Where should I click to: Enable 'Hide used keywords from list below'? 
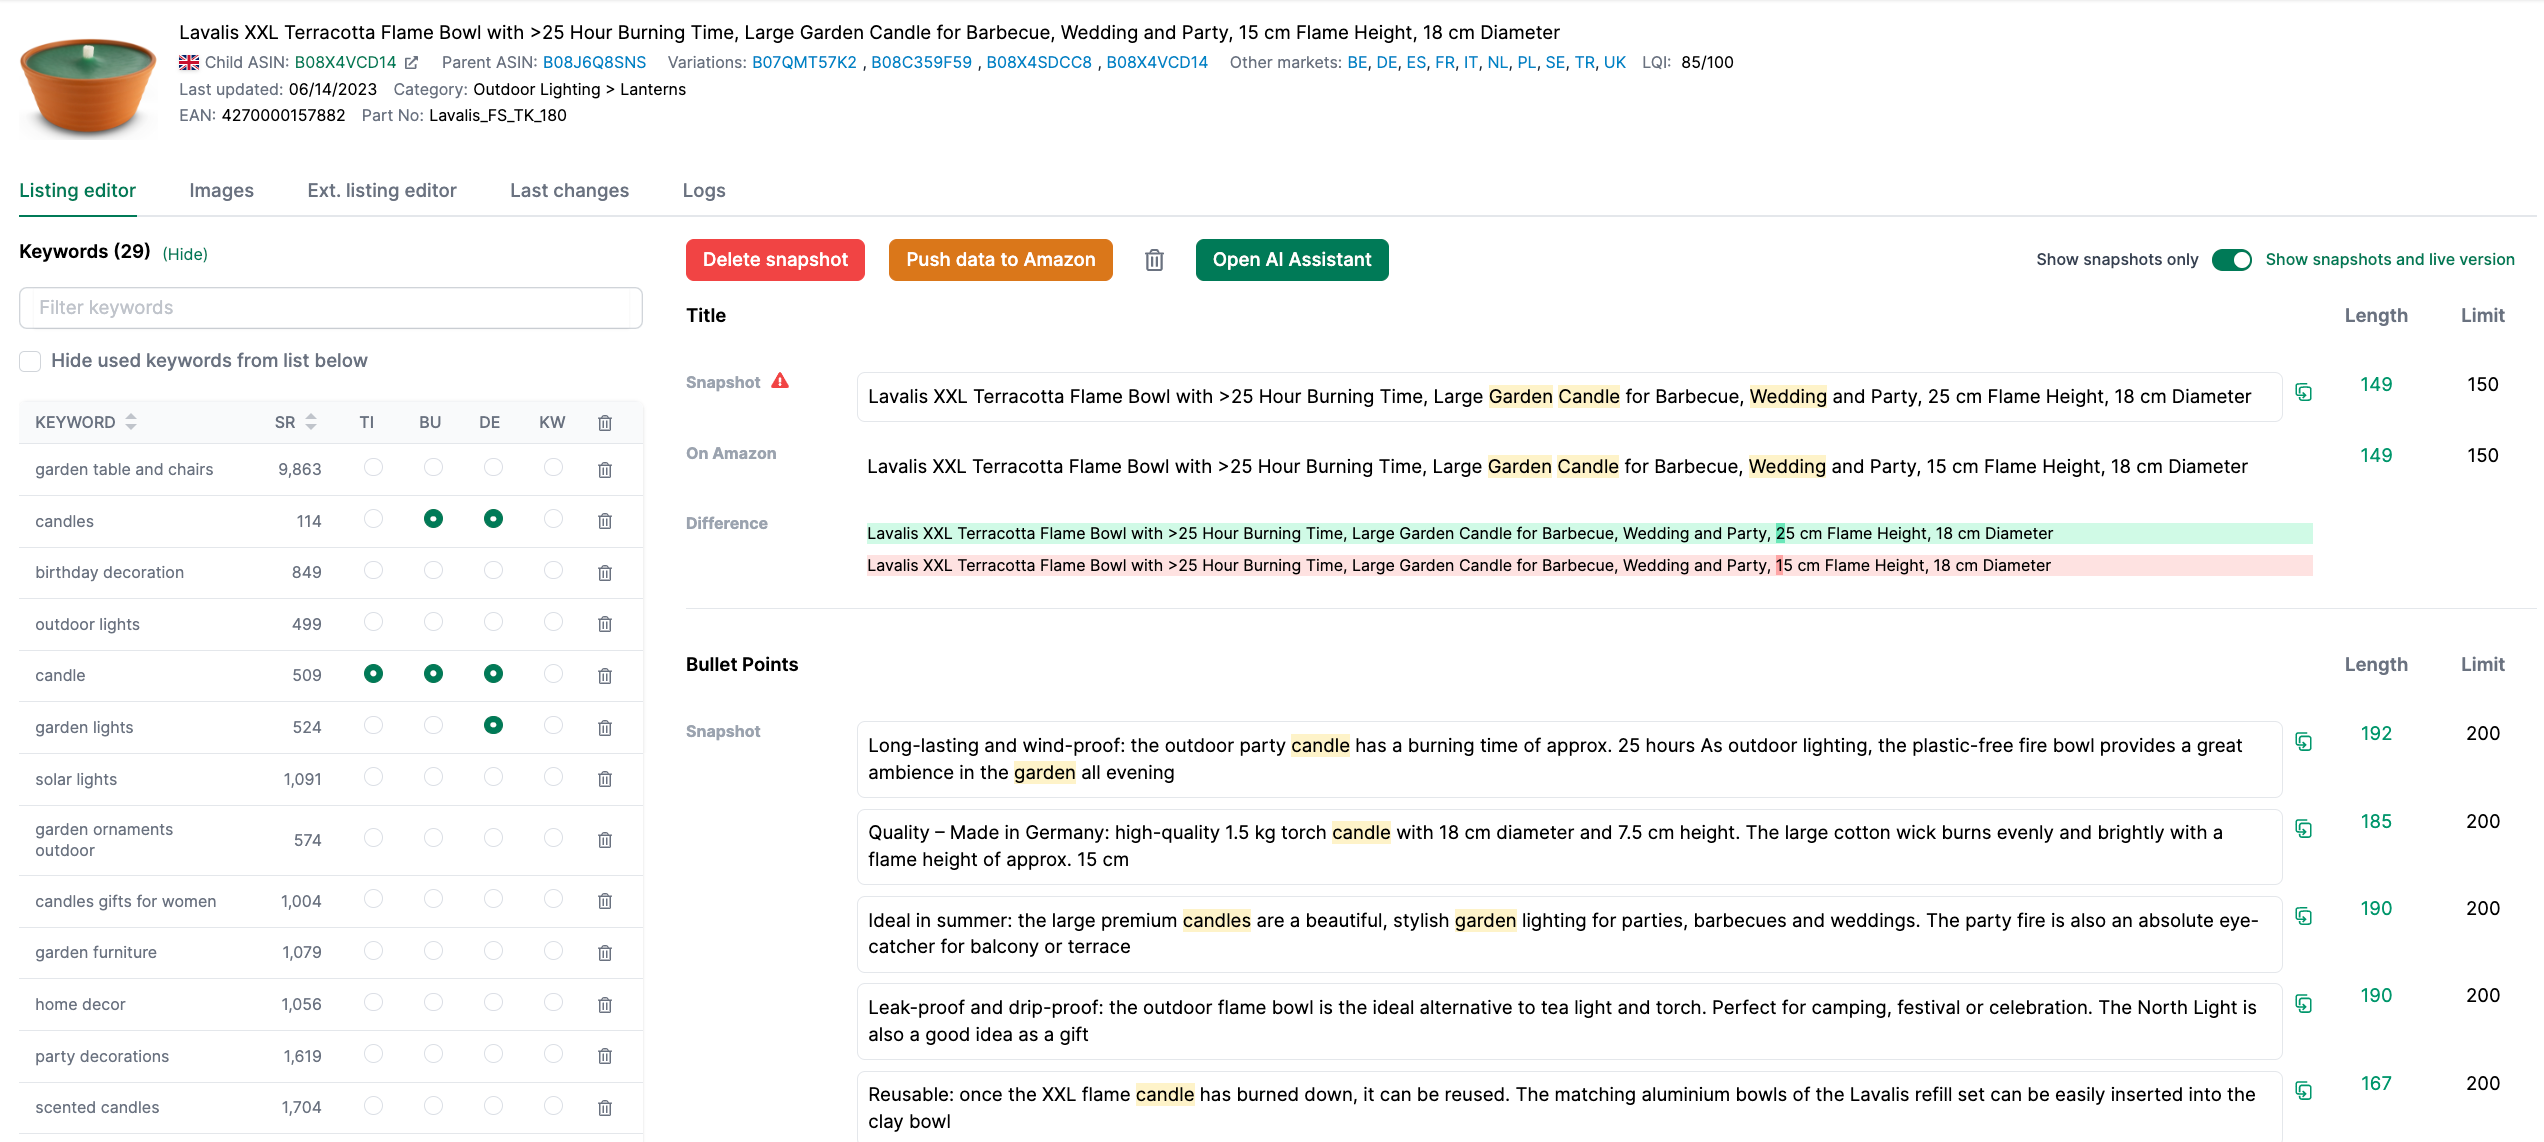30,361
